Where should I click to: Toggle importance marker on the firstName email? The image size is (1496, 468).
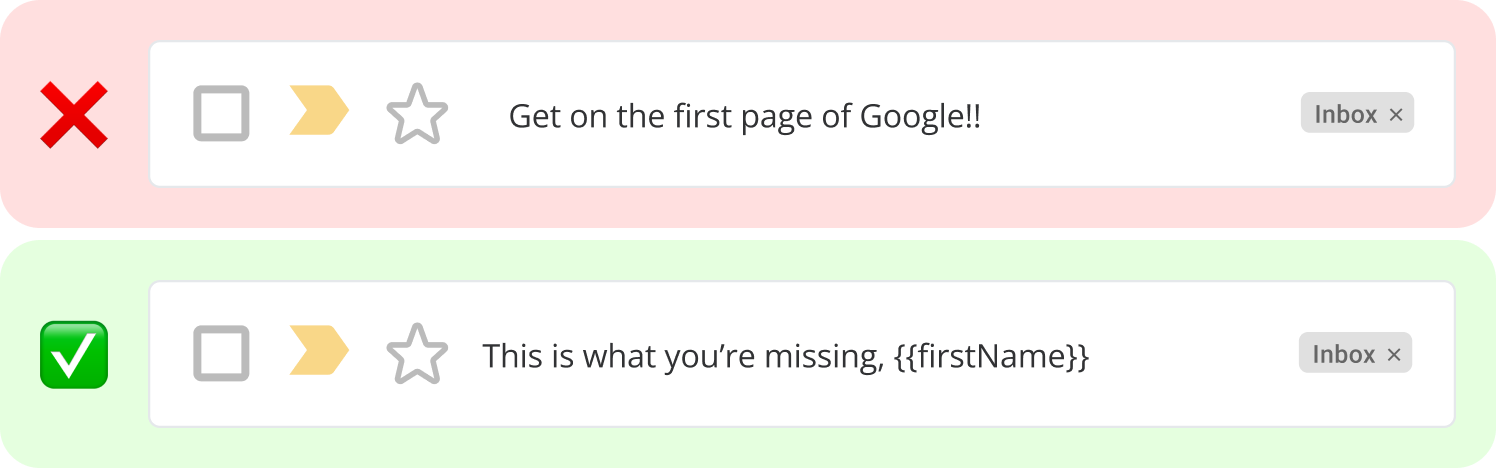click(x=319, y=350)
